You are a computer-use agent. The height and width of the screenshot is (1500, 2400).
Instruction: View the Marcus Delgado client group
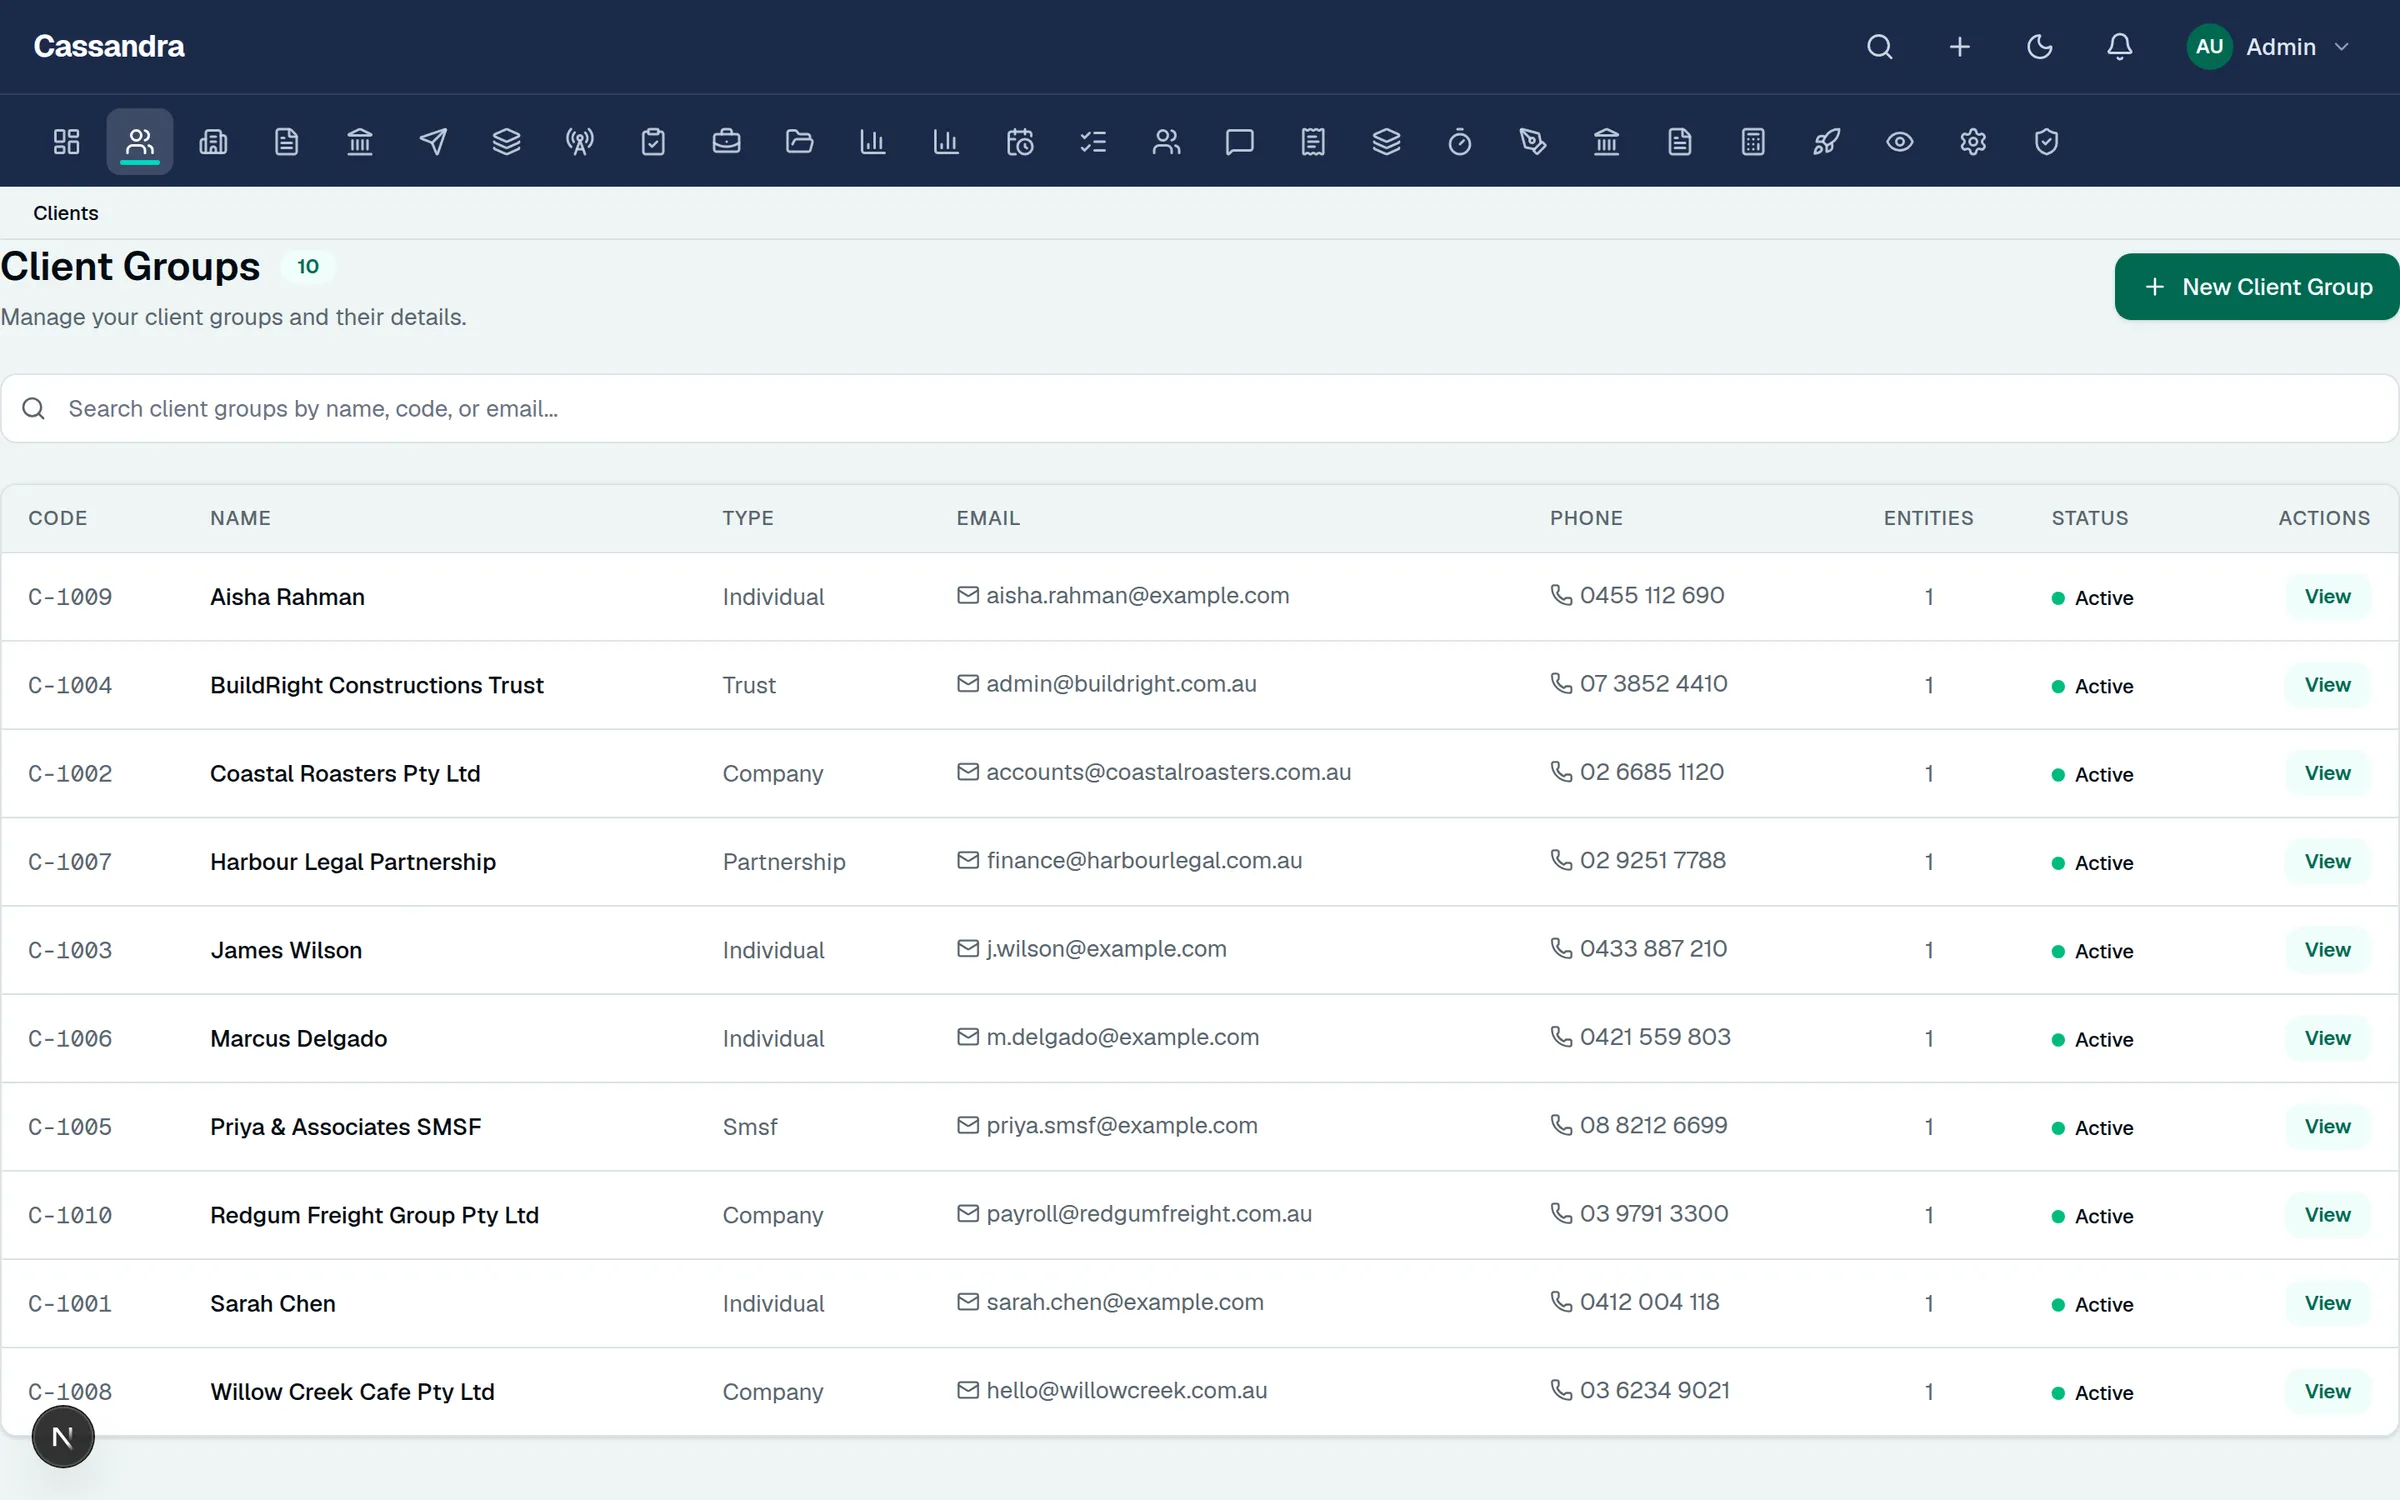coord(2328,1038)
